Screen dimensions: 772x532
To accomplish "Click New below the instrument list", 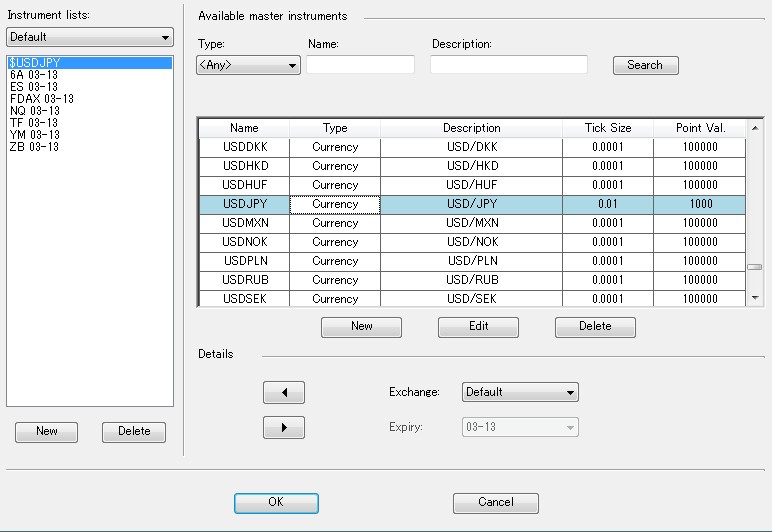I will [47, 431].
